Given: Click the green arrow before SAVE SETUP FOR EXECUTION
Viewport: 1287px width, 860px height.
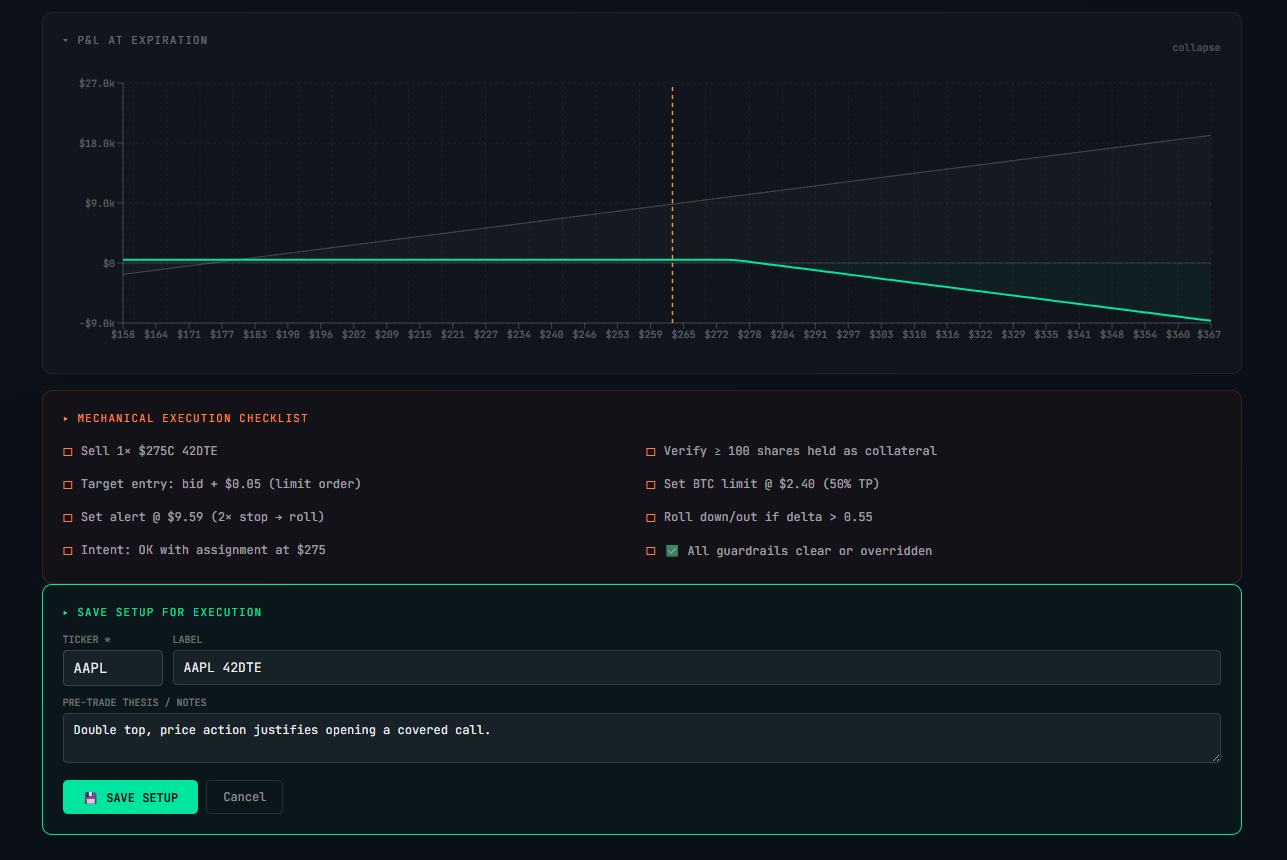Looking at the screenshot, I should coord(66,611).
